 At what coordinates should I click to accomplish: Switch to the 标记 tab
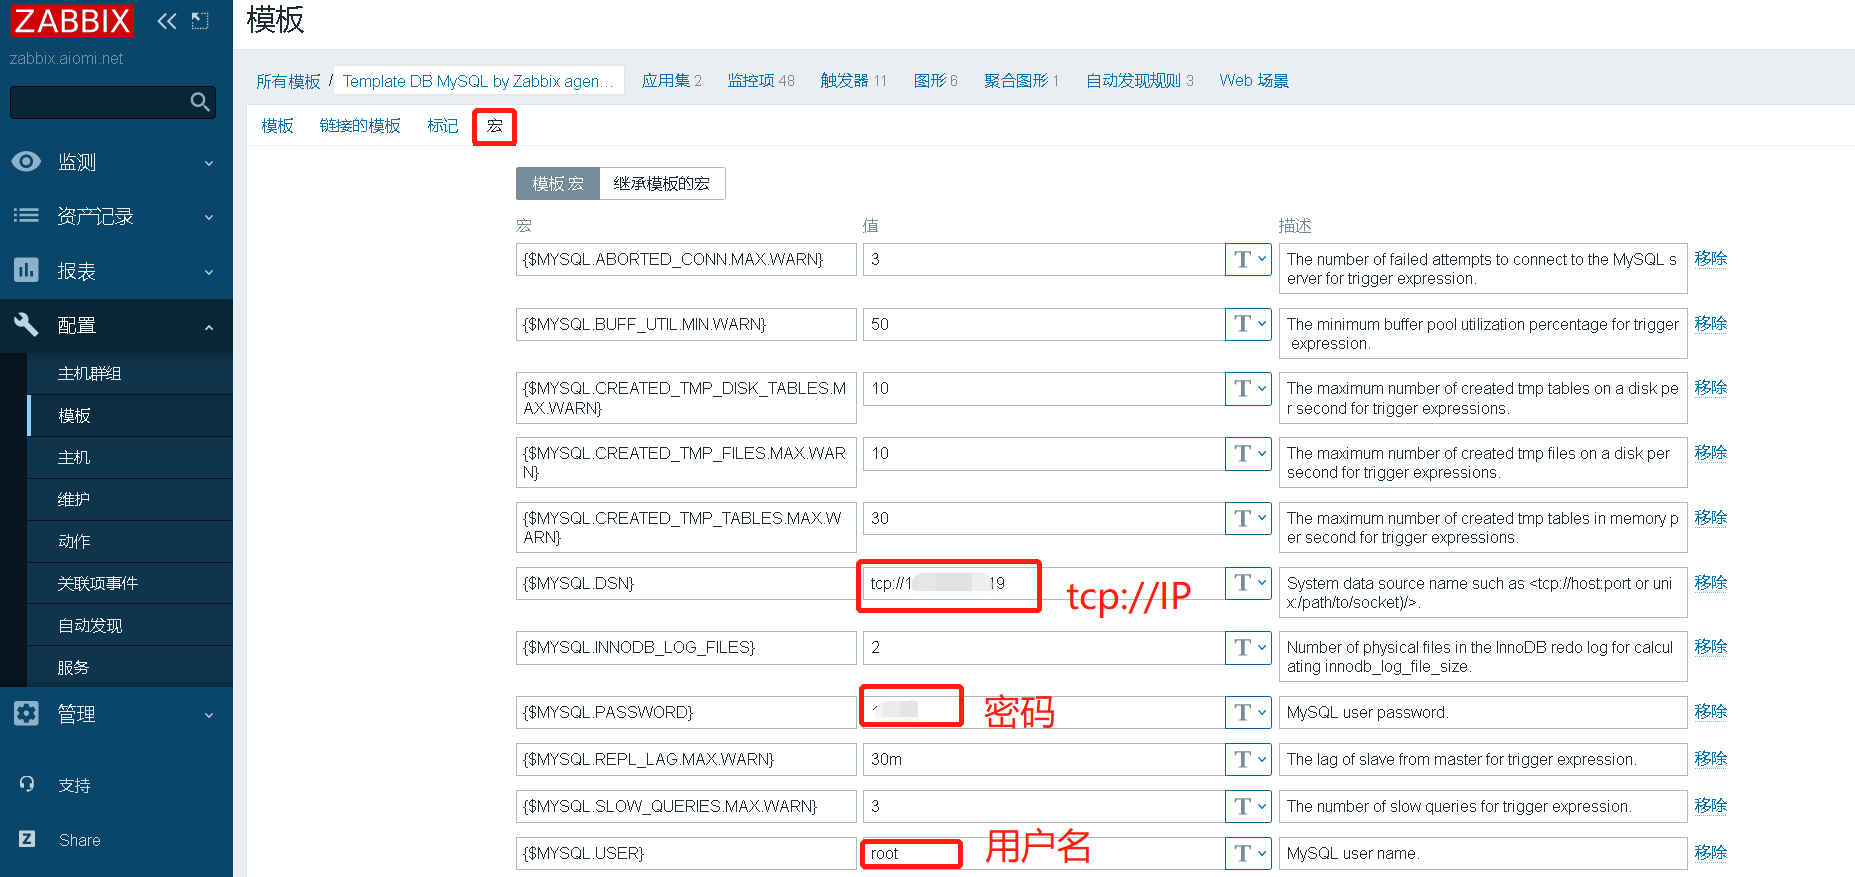coord(443,126)
